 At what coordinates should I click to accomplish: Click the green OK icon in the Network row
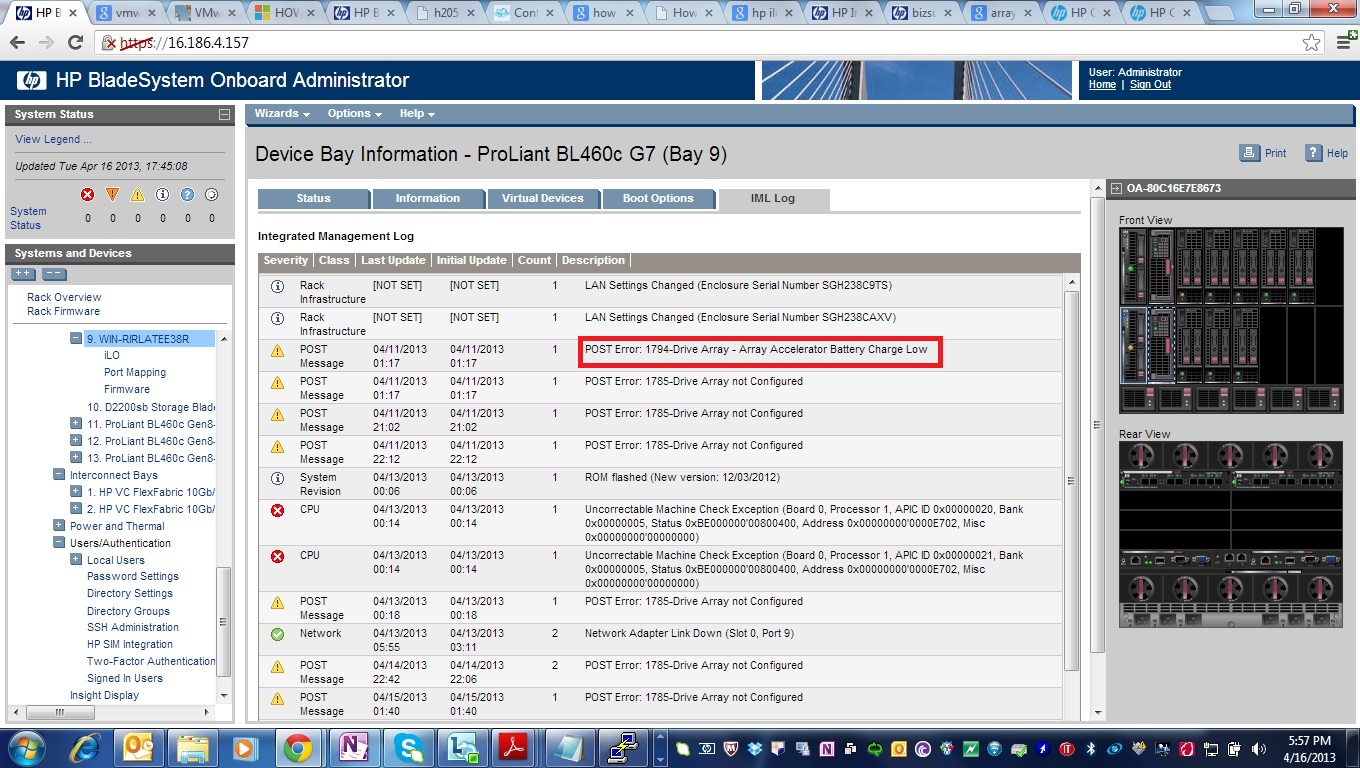click(277, 634)
